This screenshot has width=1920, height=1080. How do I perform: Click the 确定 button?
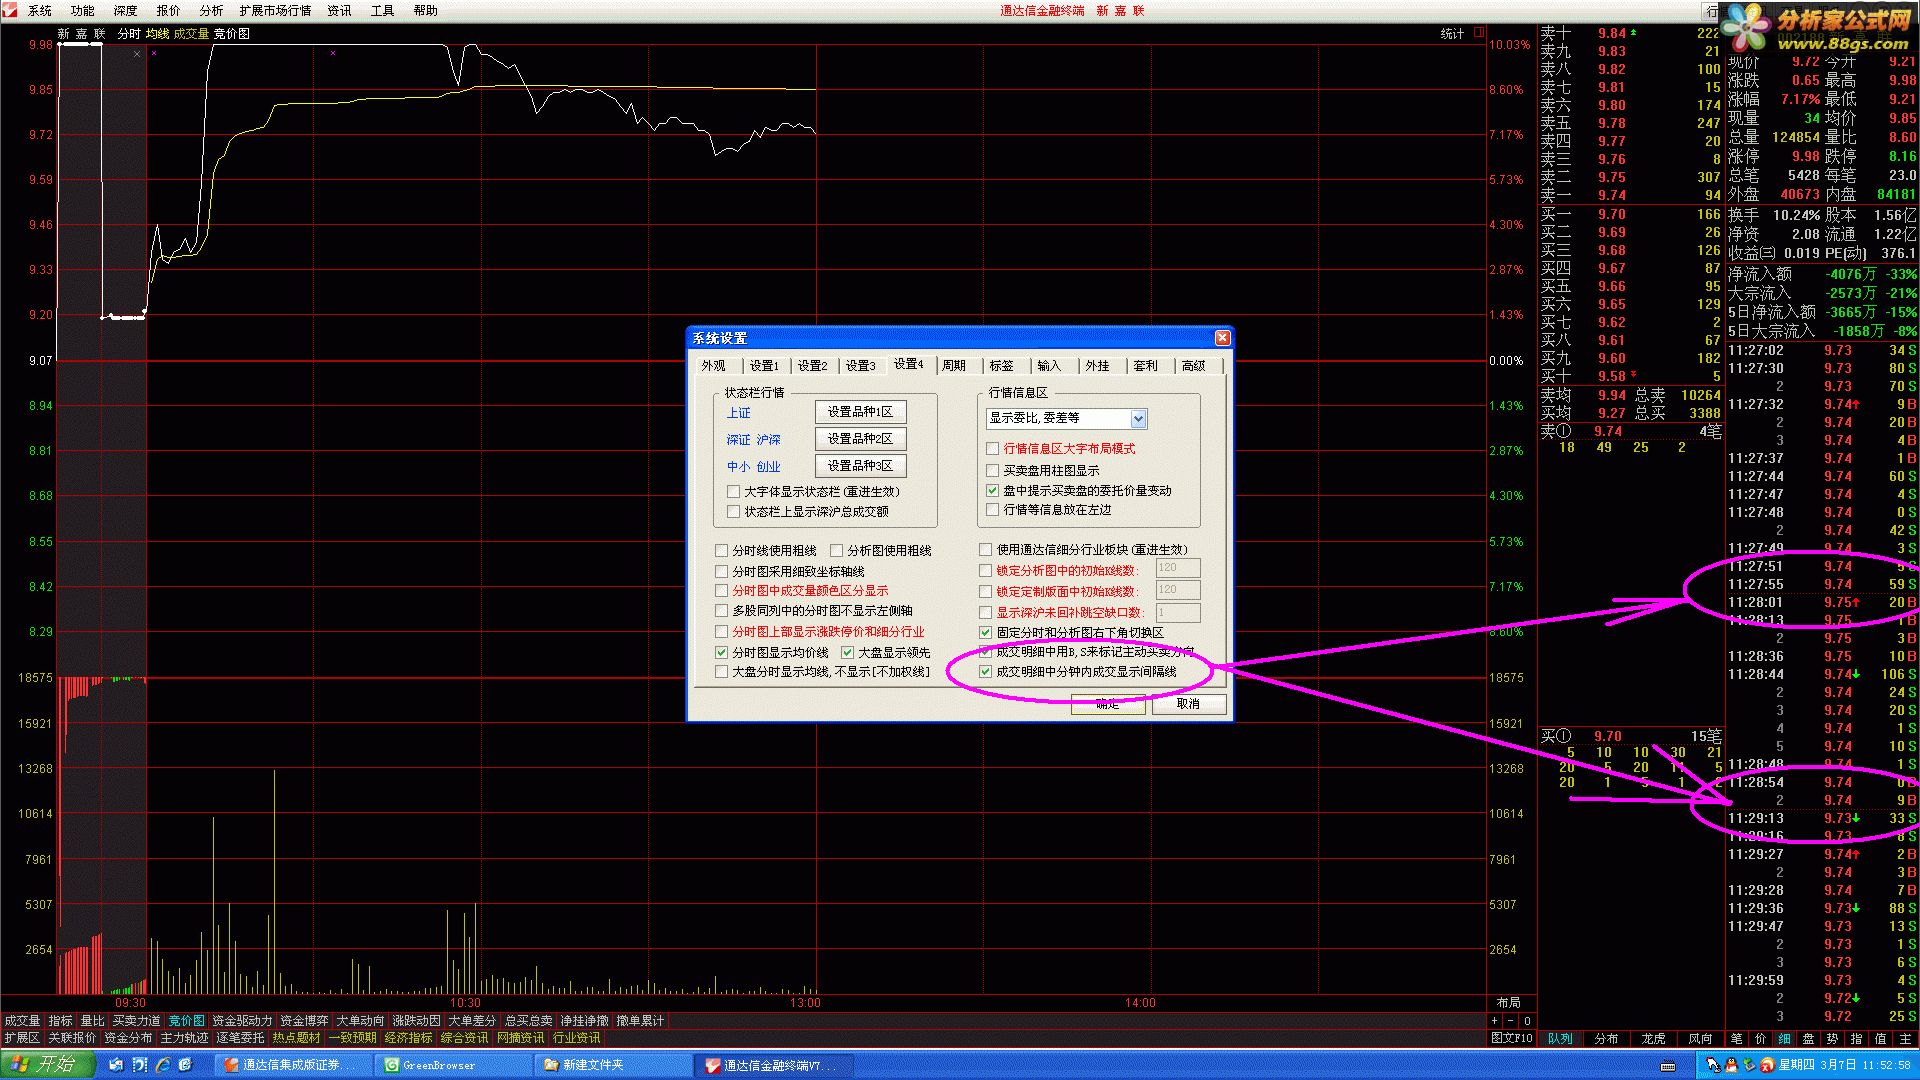pos(1107,704)
